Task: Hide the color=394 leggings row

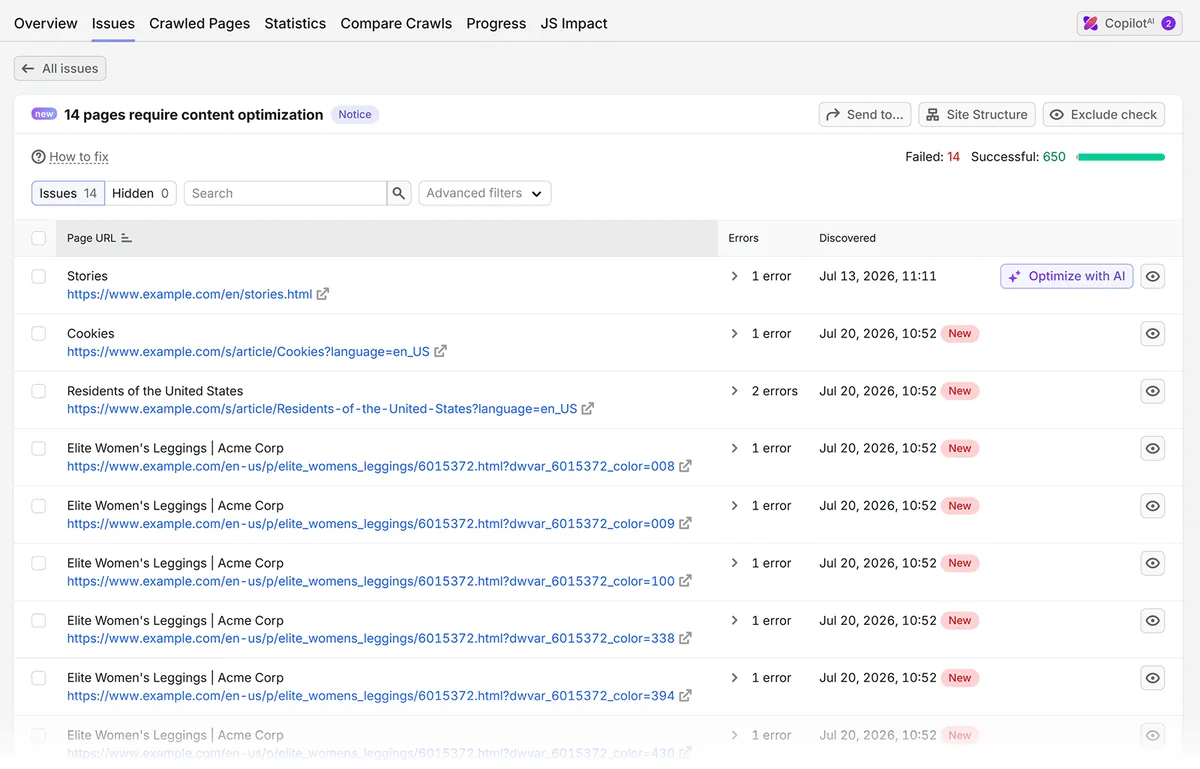Action: tap(1153, 678)
